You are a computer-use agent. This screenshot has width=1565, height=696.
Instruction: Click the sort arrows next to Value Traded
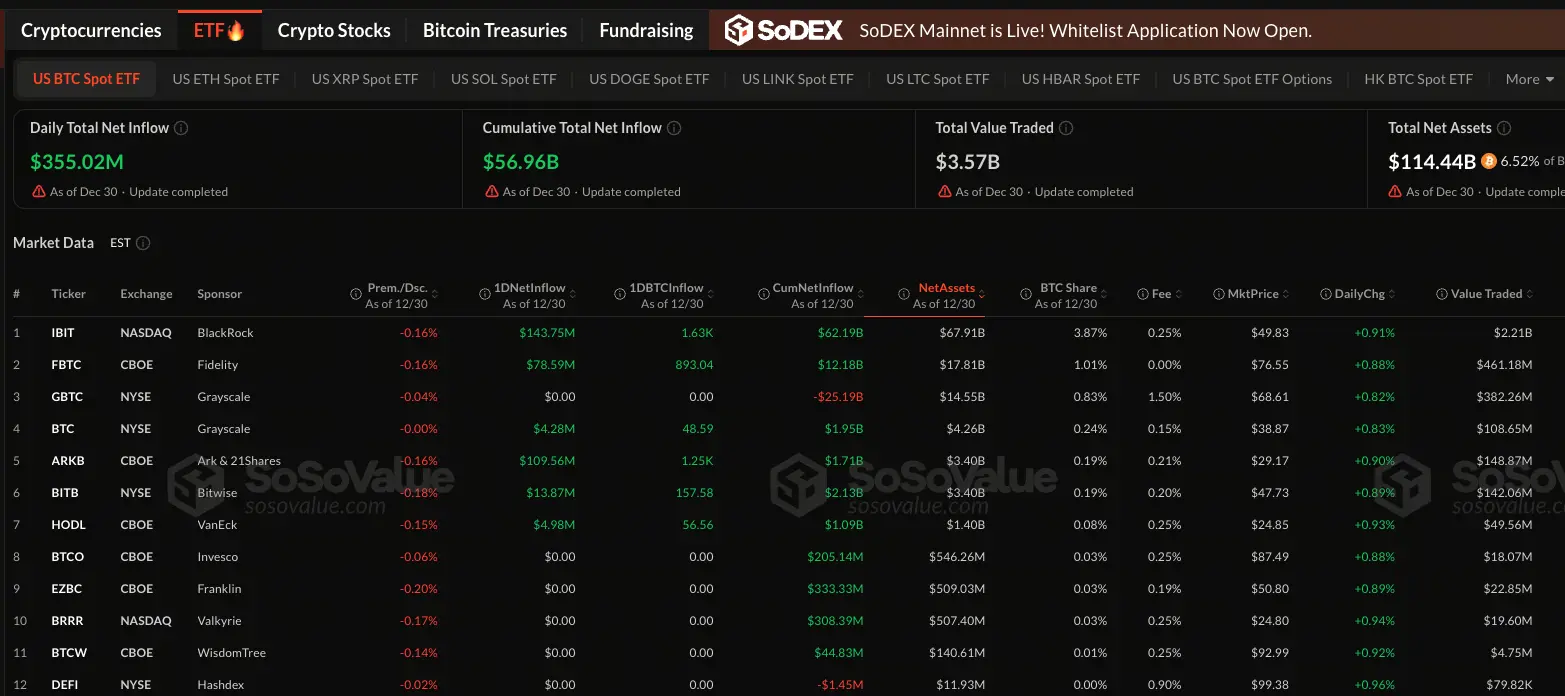point(1530,294)
